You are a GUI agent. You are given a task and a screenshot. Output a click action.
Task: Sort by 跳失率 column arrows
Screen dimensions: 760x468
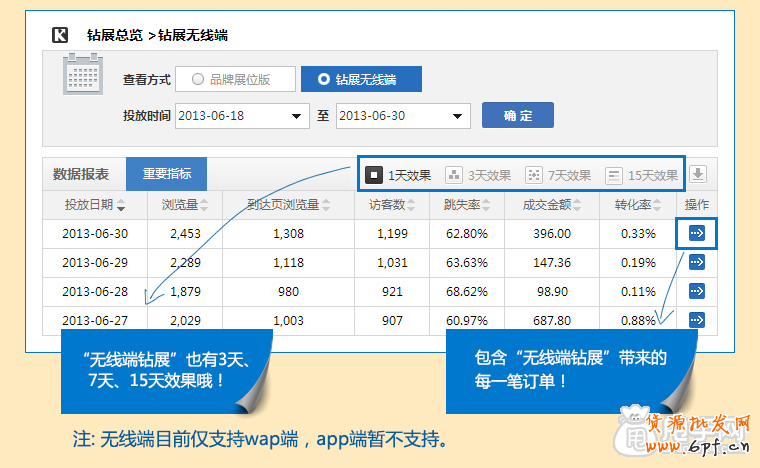(x=486, y=205)
